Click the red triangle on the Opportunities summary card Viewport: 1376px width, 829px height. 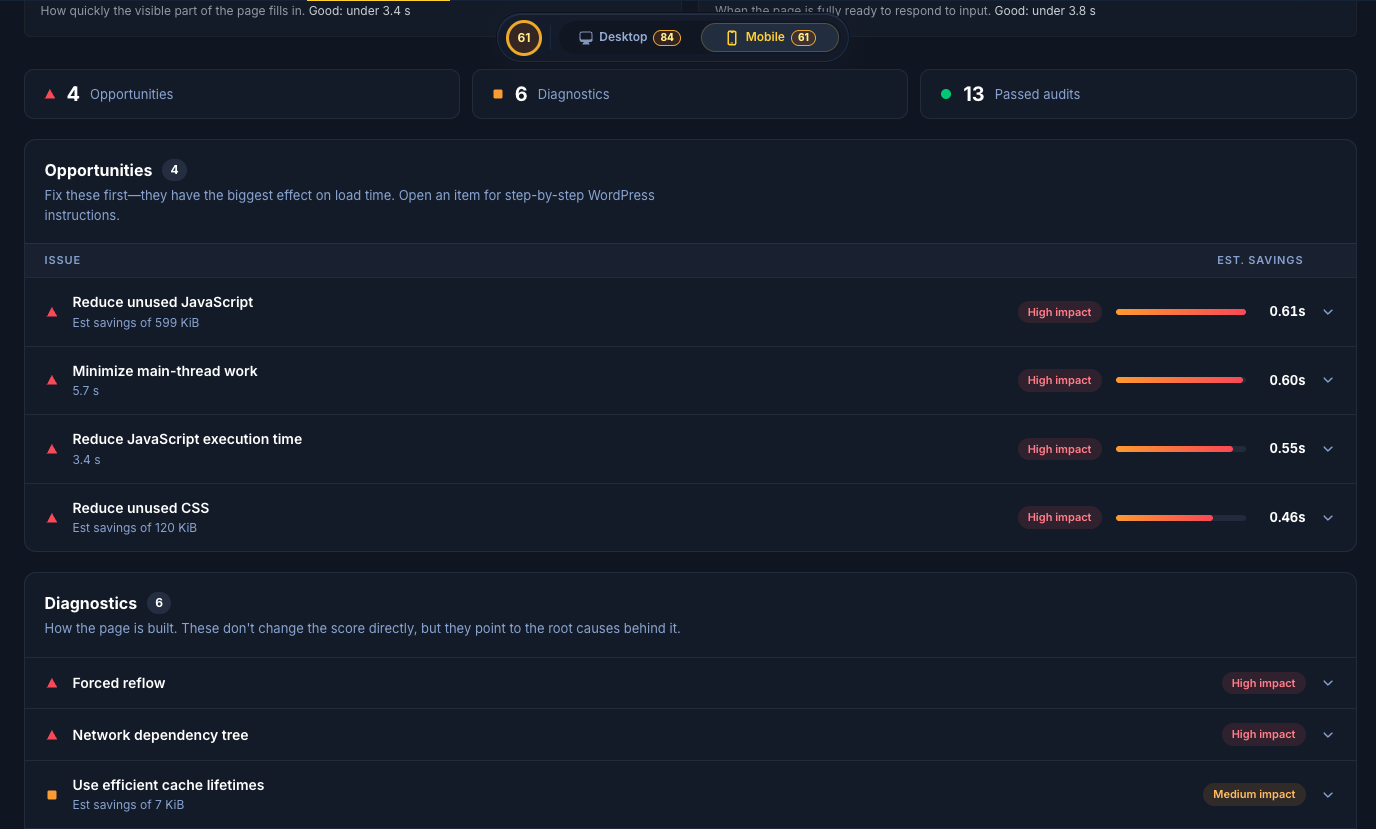coord(50,94)
